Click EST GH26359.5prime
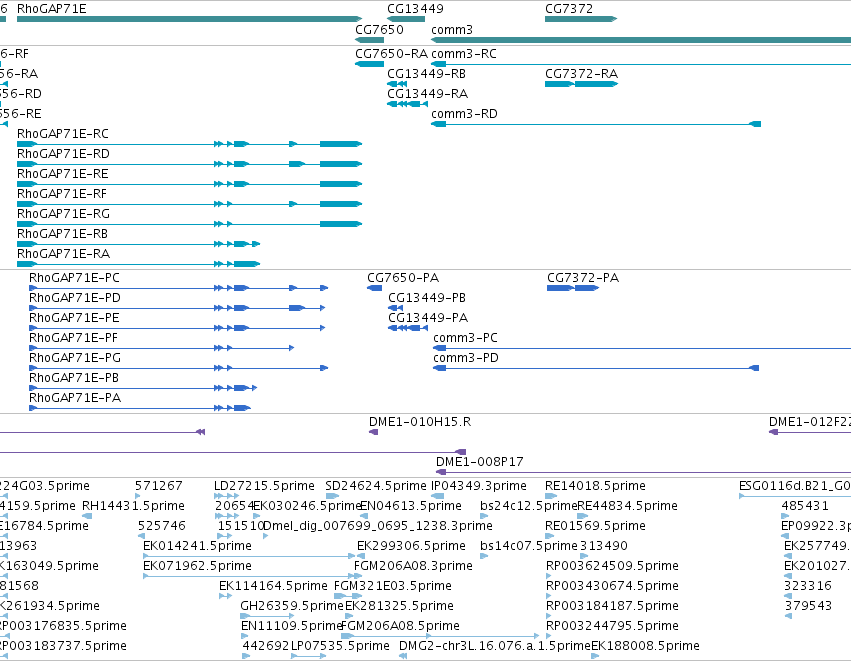This screenshot has width=851, height=661. click(267, 616)
